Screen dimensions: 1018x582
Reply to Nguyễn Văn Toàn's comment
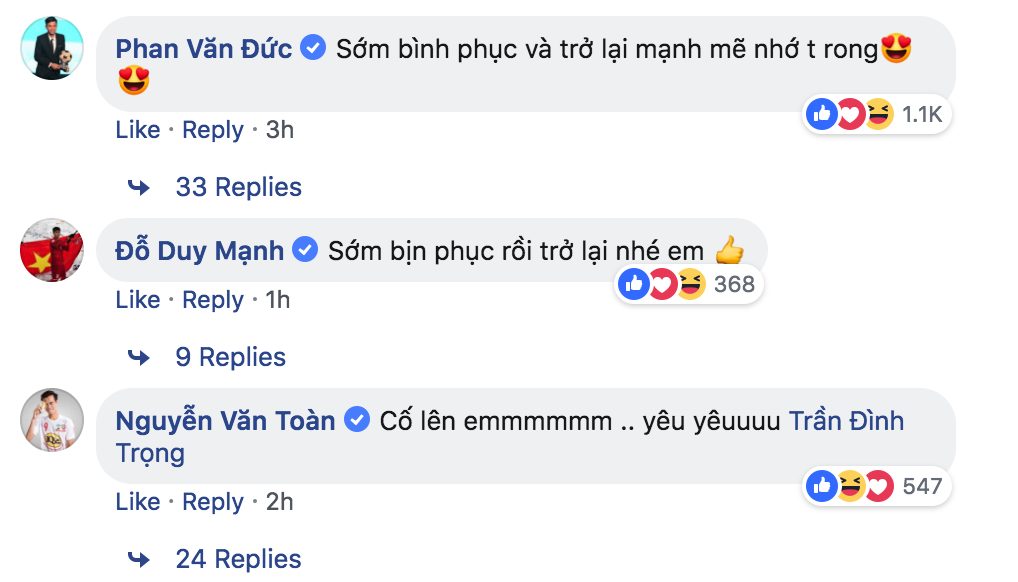pos(213,502)
